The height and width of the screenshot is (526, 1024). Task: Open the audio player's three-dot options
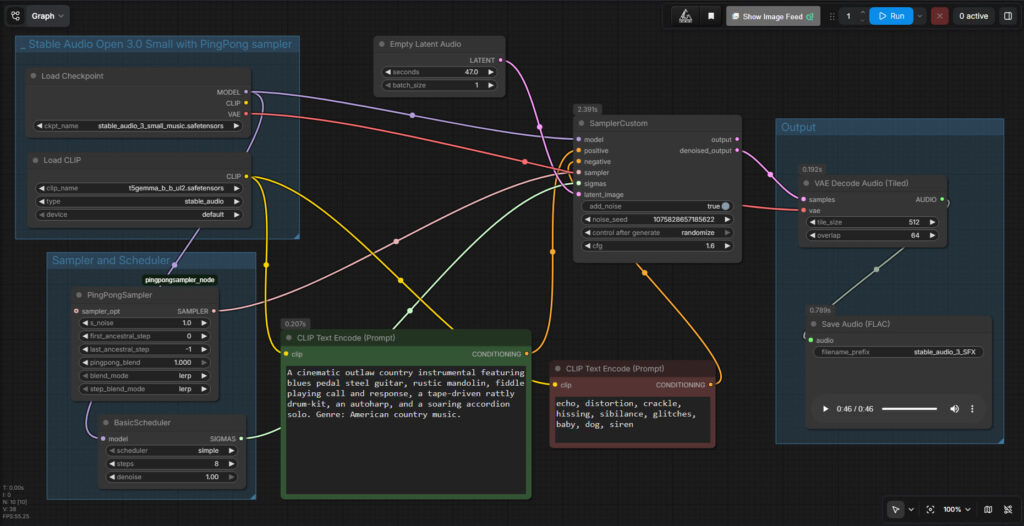click(972, 408)
